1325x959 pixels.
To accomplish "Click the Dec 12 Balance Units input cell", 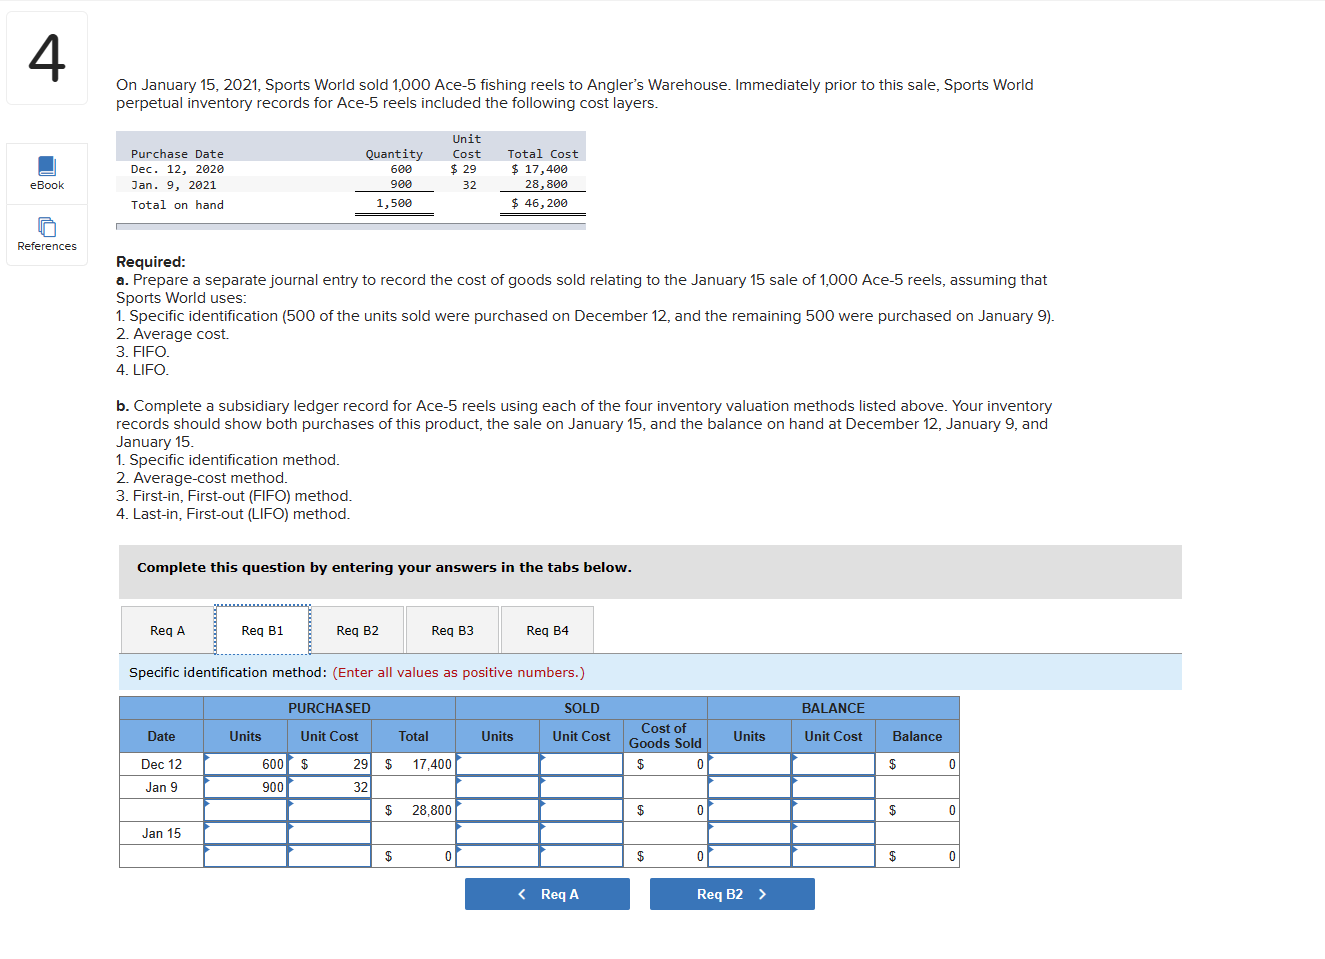I will click(x=749, y=764).
